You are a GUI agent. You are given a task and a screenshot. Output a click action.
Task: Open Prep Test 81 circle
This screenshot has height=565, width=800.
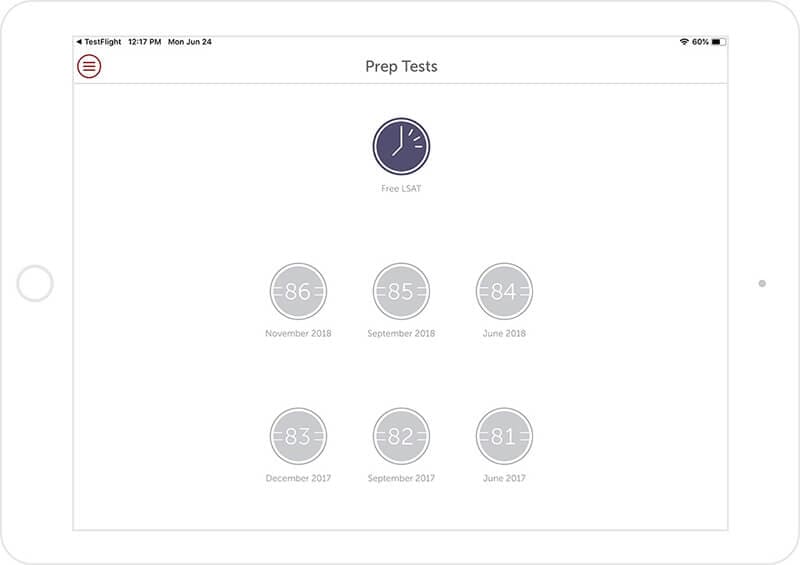click(x=504, y=436)
